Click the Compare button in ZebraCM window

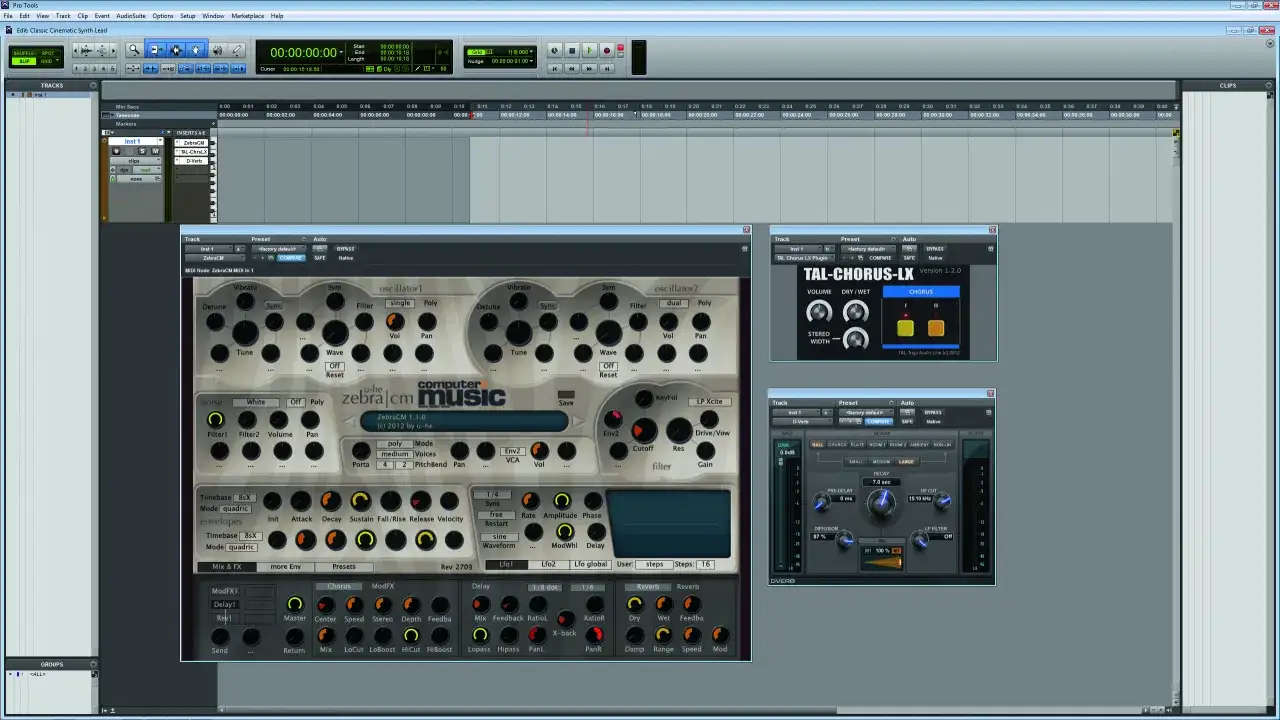pyautogui.click(x=291, y=258)
